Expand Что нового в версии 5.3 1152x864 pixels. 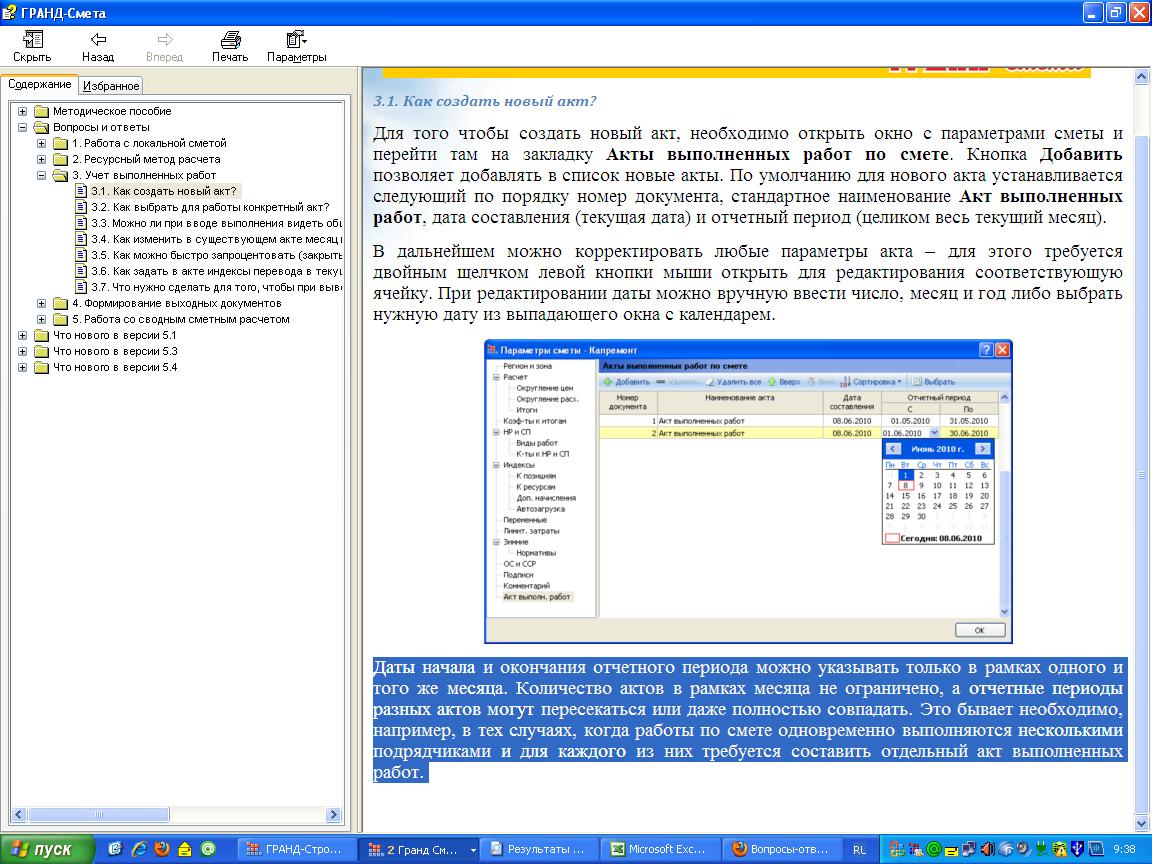tap(23, 351)
